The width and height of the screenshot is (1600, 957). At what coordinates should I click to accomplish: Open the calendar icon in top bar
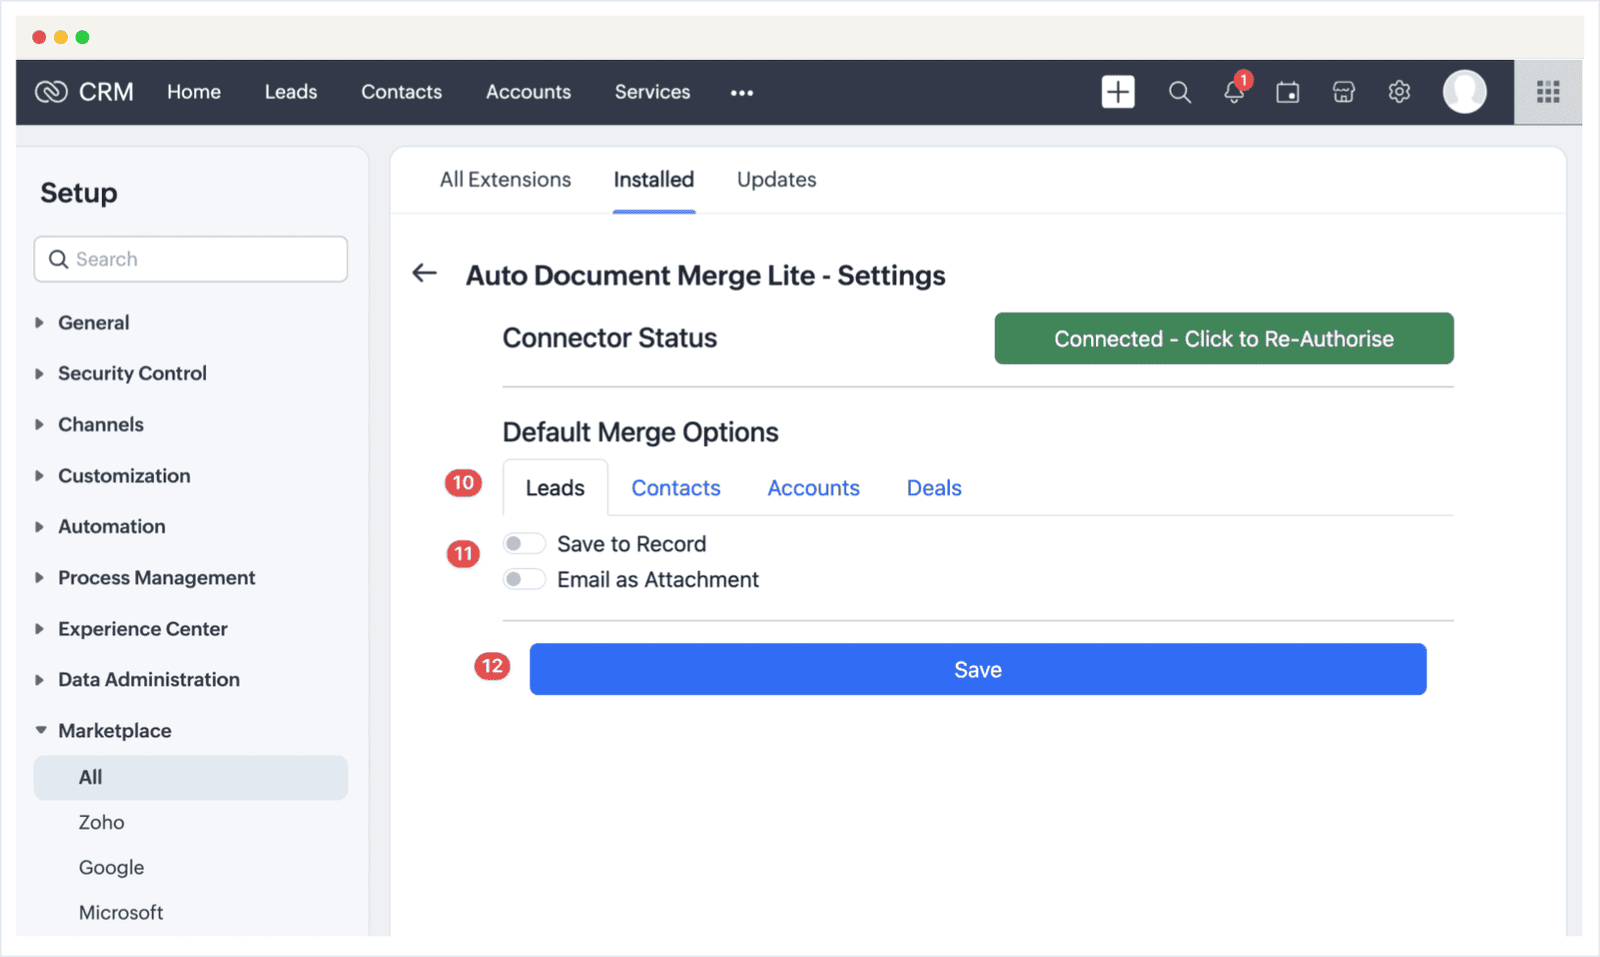click(1288, 93)
